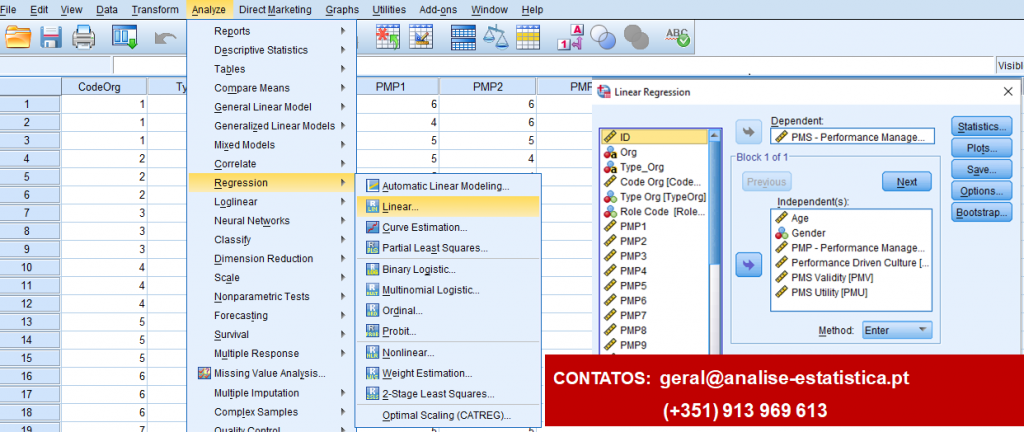Screen dimensions: 1024x432
Task: Expand the Nonparametric Tests submenu
Action: click(272, 296)
